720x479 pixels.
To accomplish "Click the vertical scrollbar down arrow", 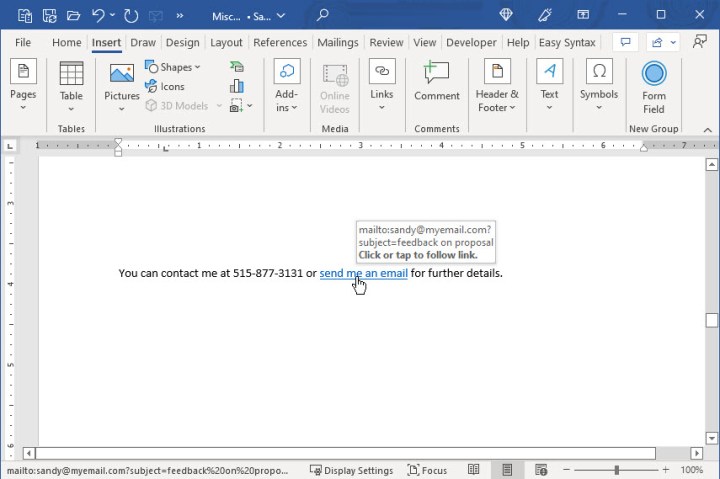I will point(711,436).
